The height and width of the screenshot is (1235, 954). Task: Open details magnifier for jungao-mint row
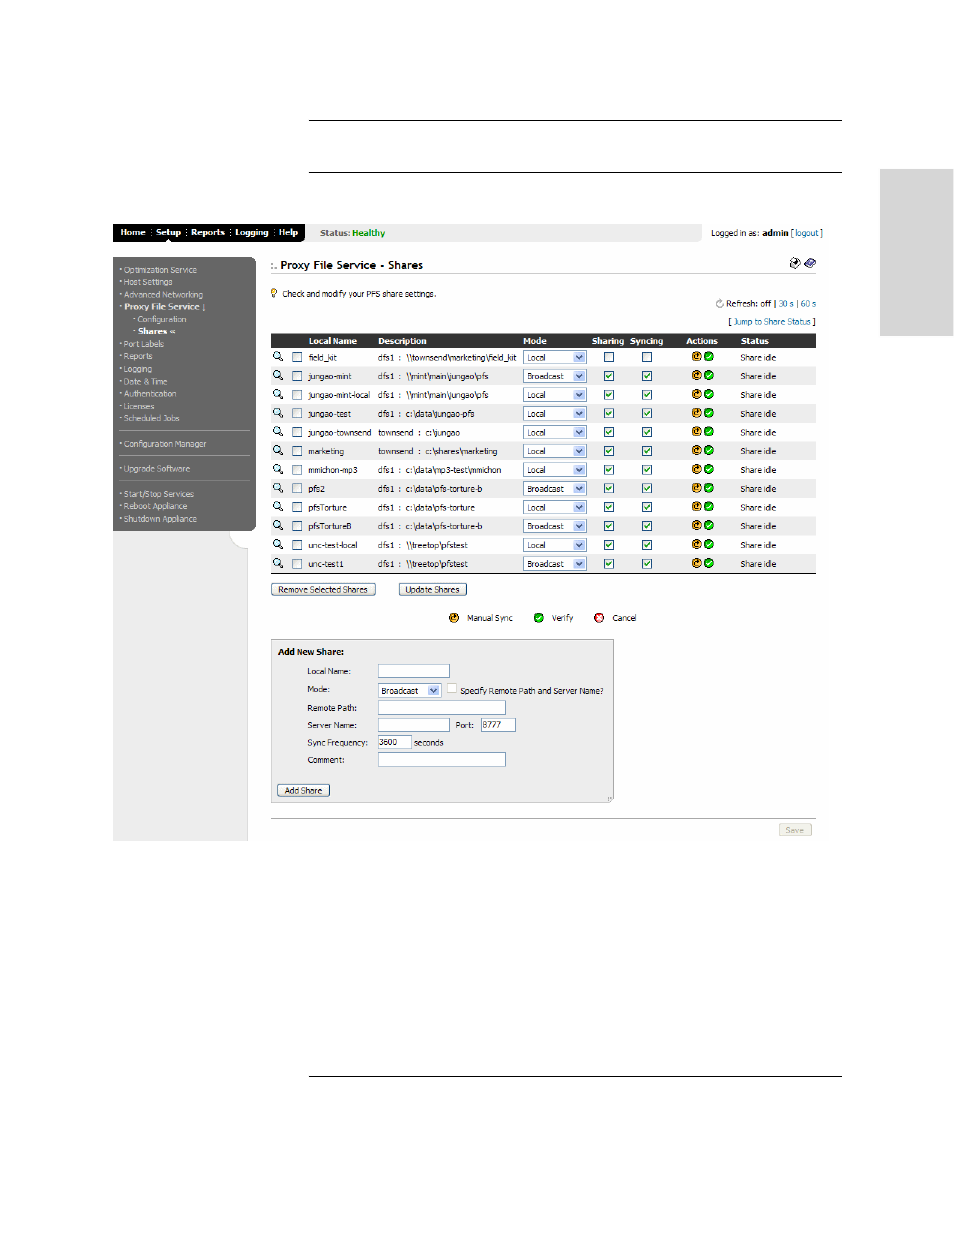(x=278, y=375)
